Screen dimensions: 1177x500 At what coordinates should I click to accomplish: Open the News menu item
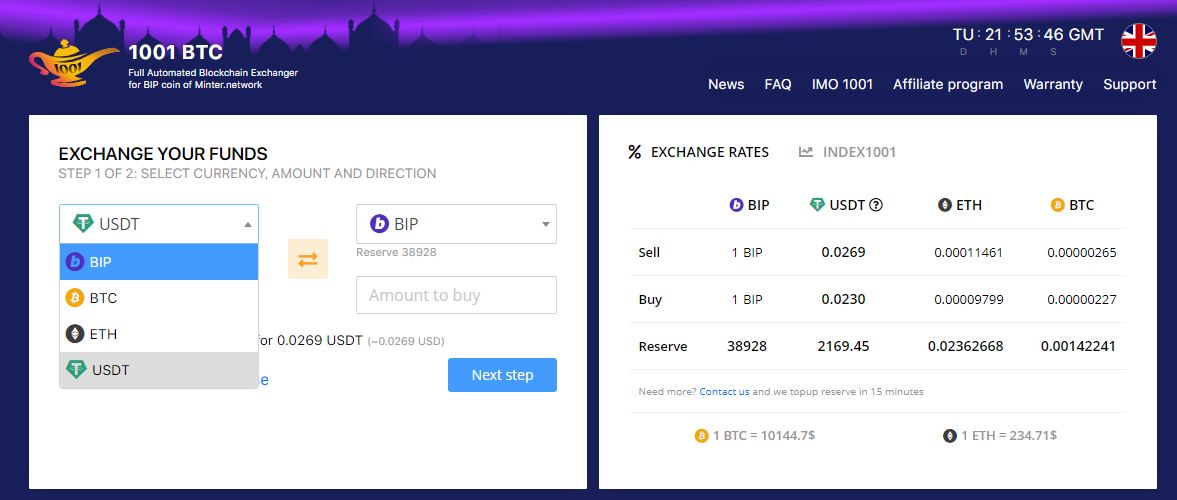pyautogui.click(x=726, y=84)
